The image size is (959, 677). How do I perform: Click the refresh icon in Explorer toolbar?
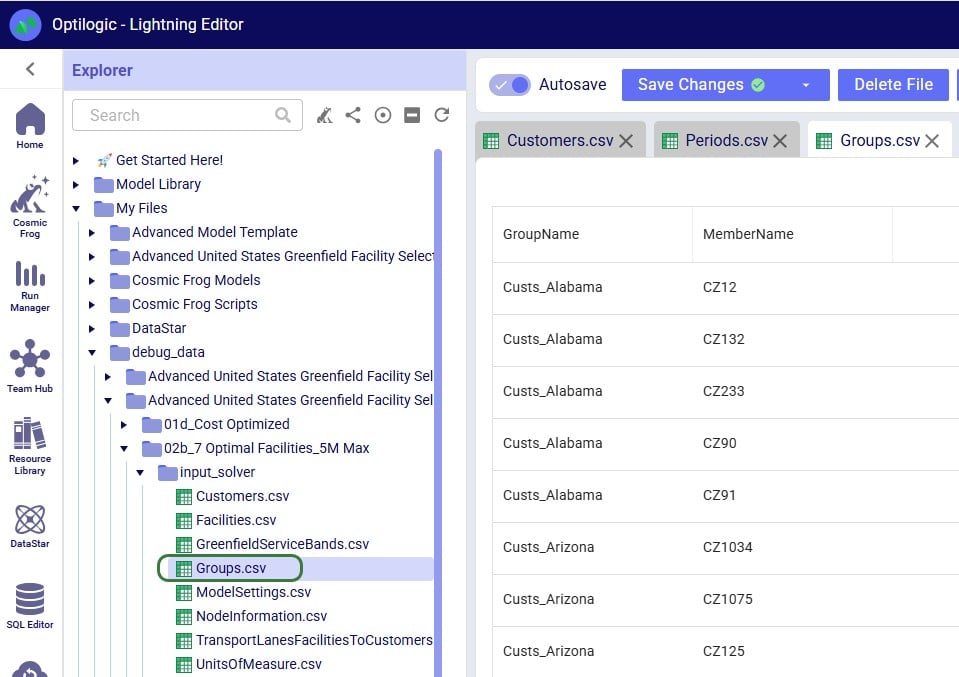[442, 115]
